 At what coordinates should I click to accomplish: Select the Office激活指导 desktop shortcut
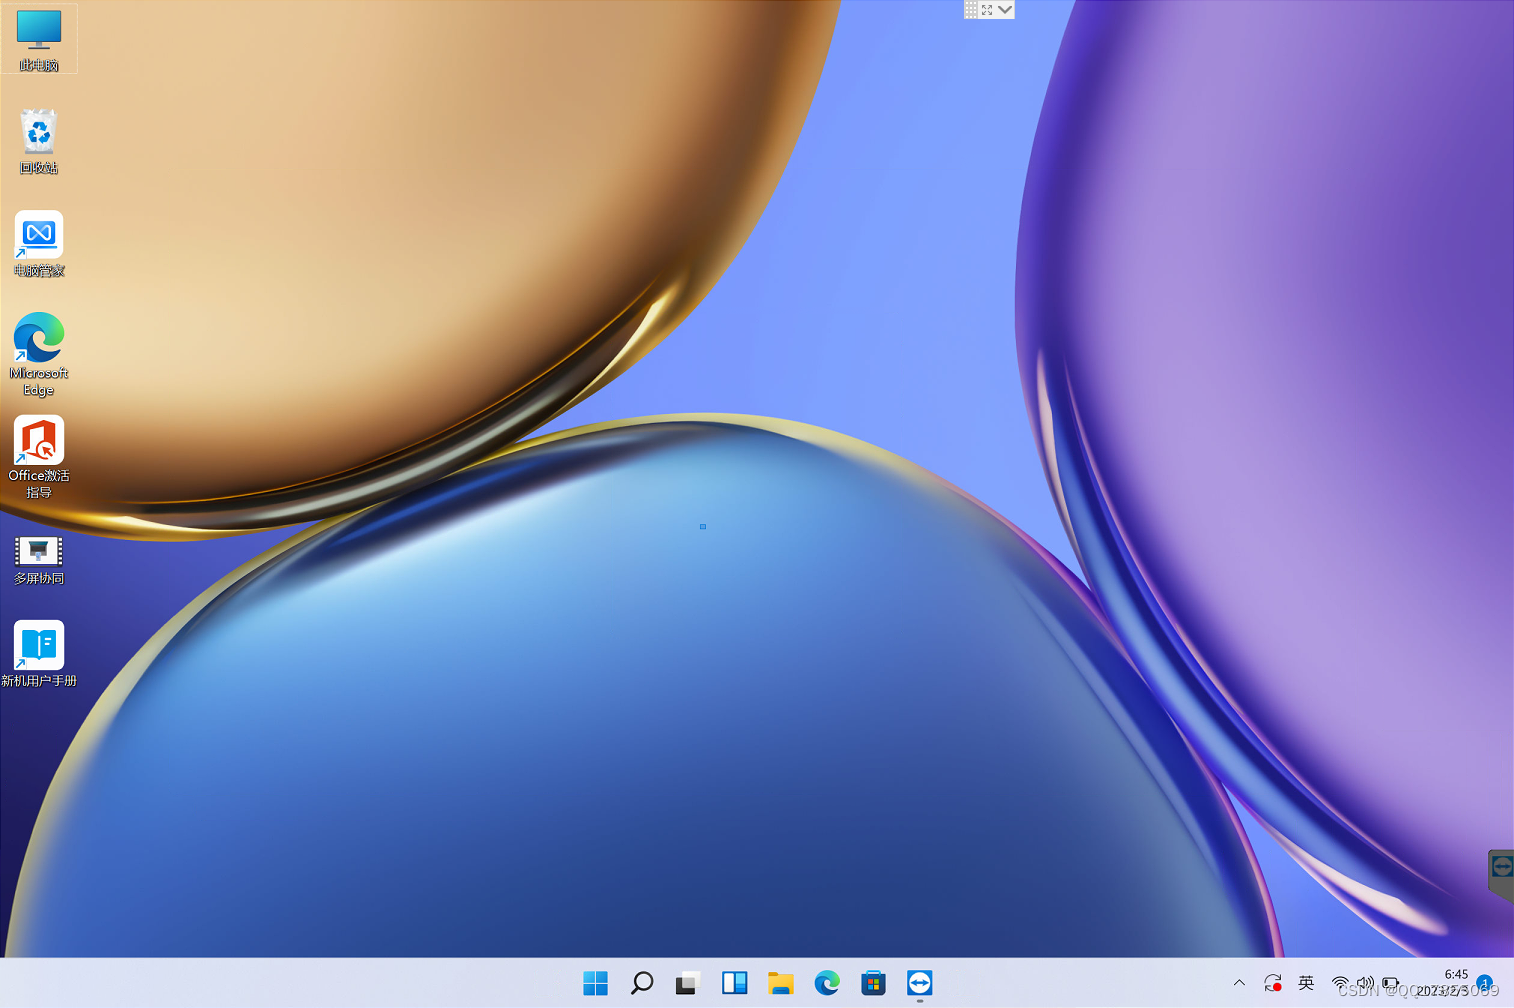[x=39, y=457]
